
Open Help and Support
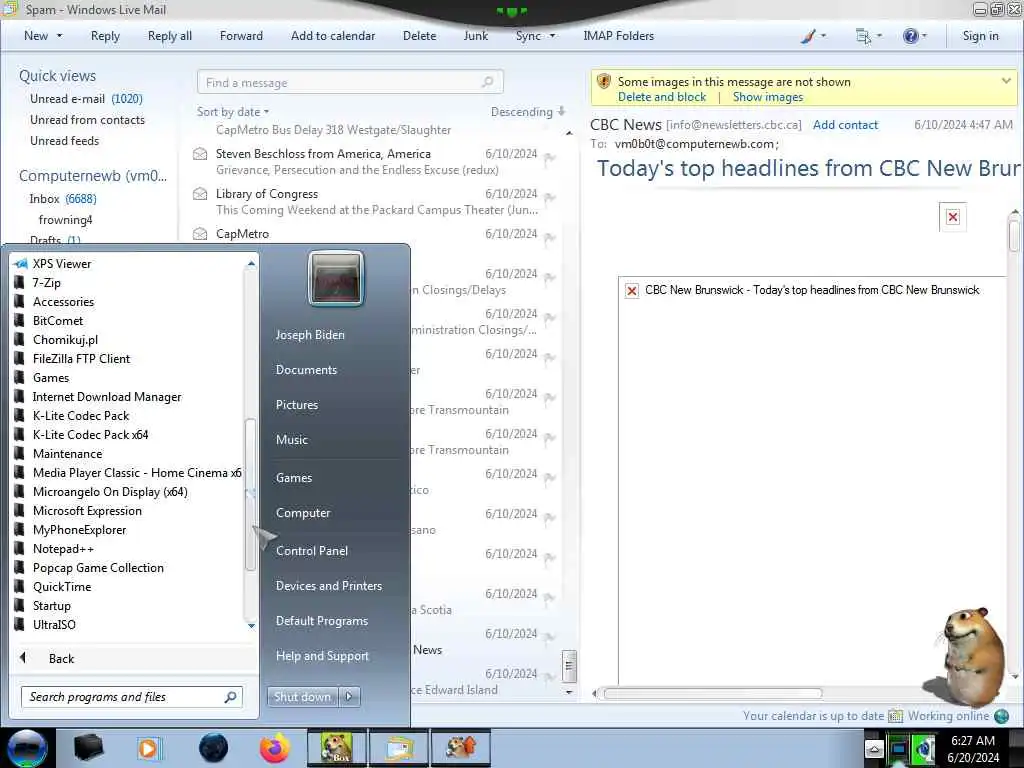tap(322, 656)
